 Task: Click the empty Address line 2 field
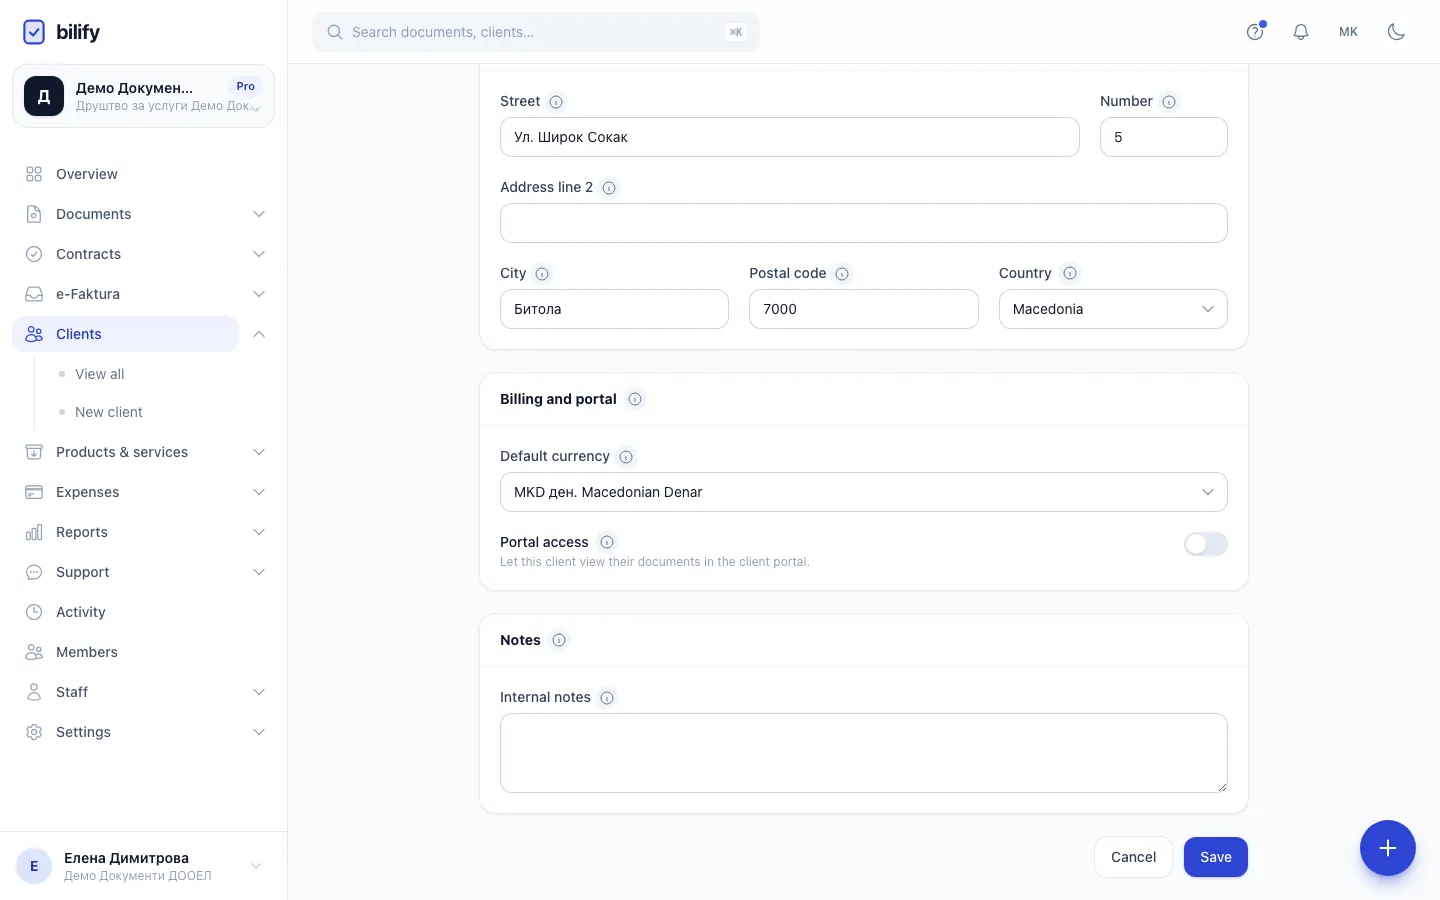864,223
